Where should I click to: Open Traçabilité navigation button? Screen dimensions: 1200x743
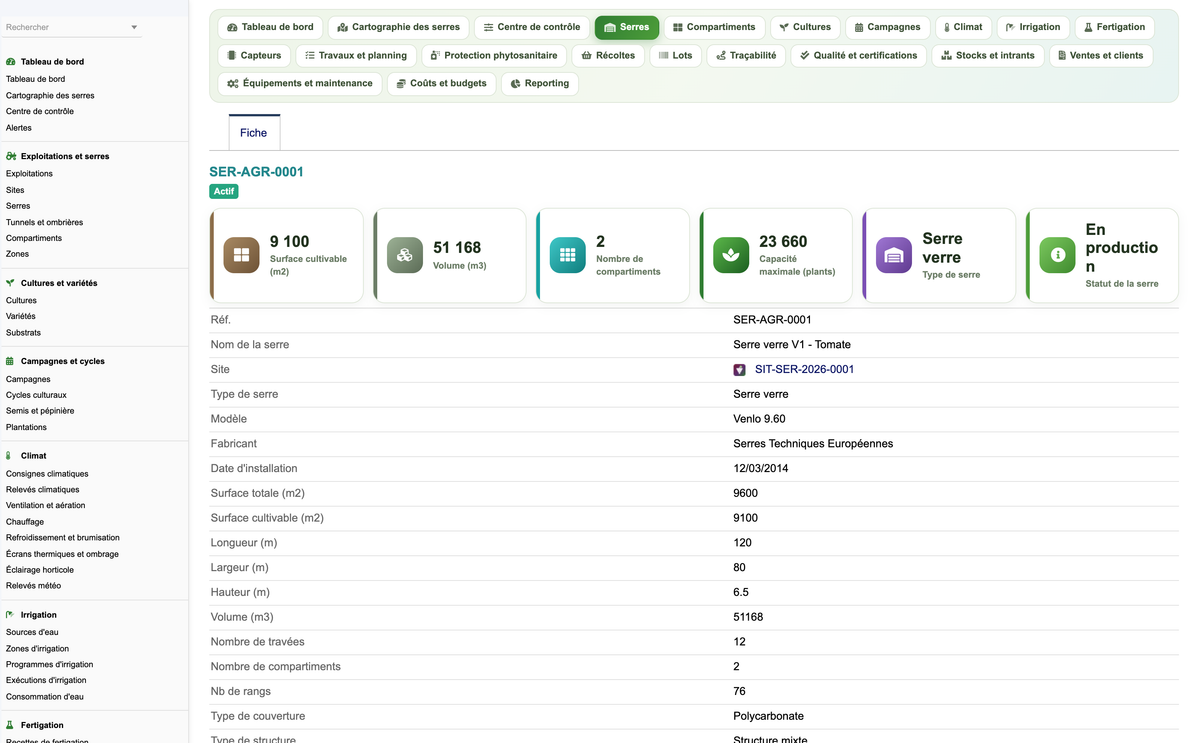pos(746,55)
